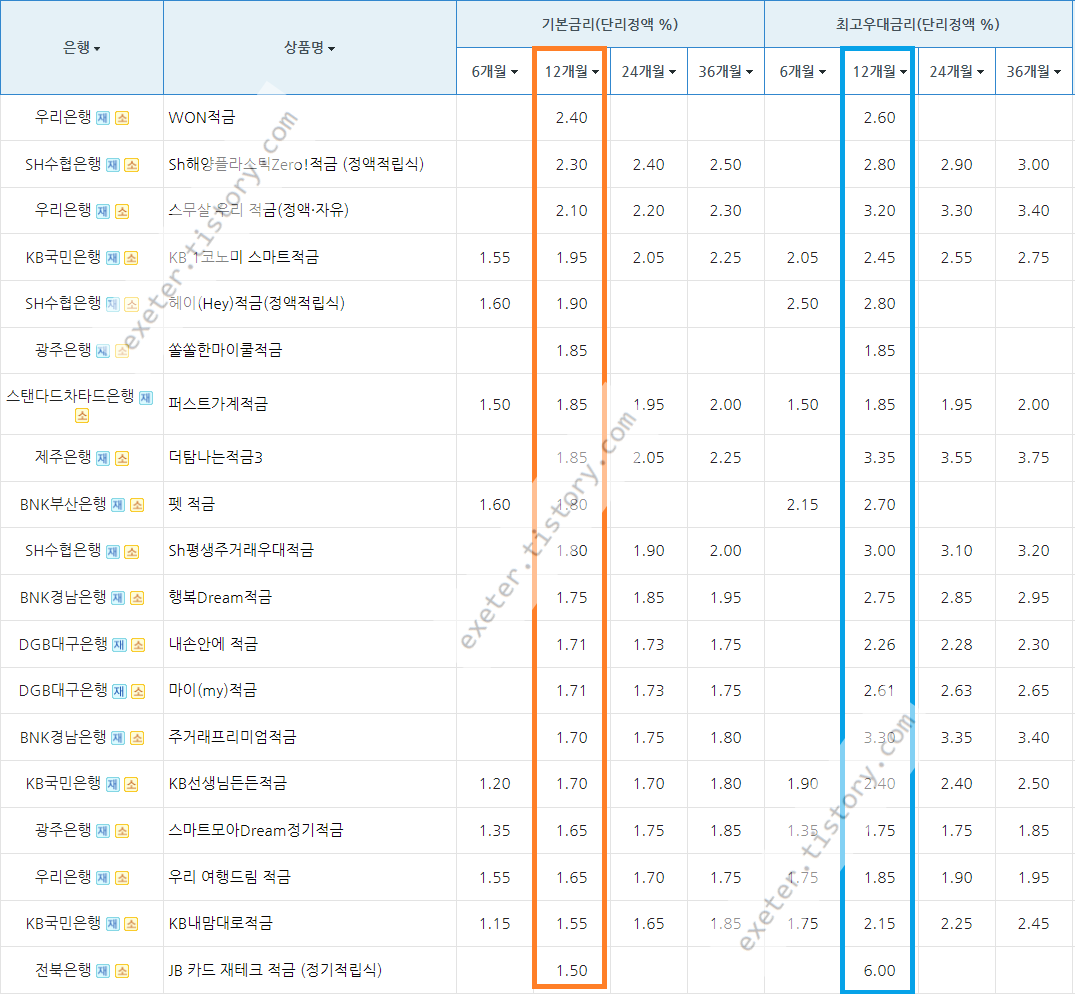The width and height of the screenshot is (1075, 994).
Task: Click 재 badge beside 제주은행
Action: (x=103, y=458)
